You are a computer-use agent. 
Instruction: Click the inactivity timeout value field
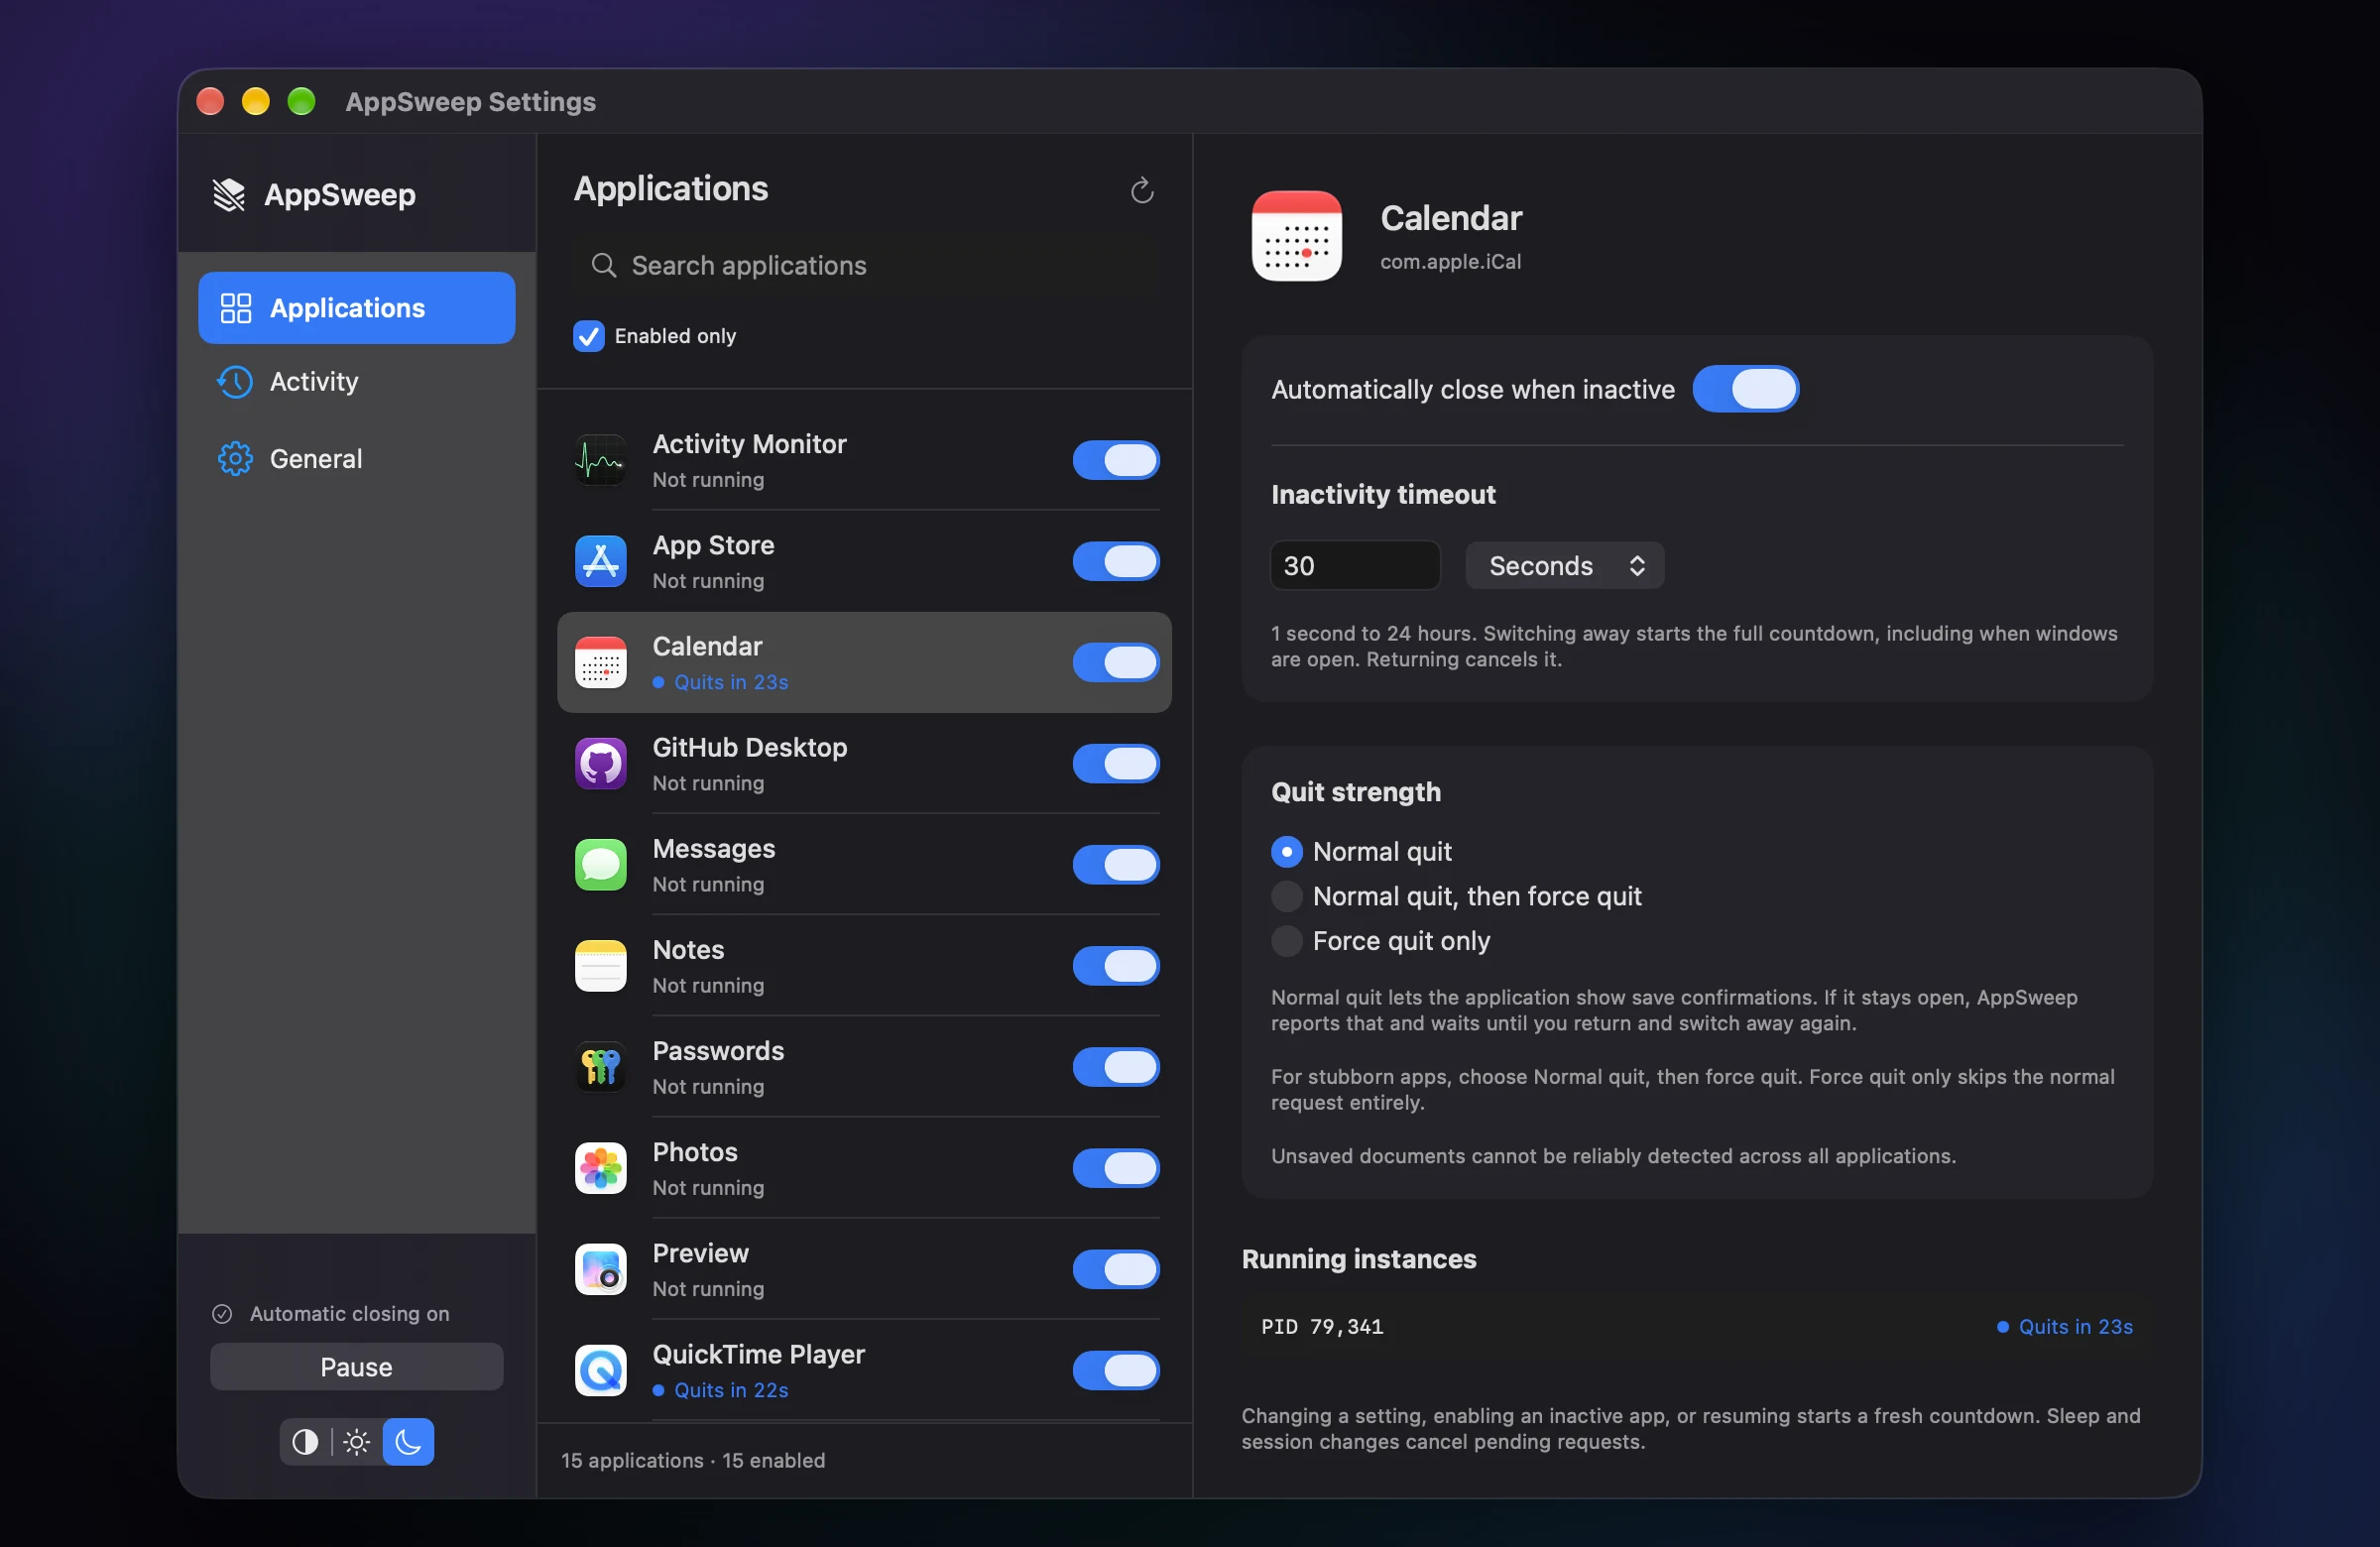pyautogui.click(x=1354, y=565)
